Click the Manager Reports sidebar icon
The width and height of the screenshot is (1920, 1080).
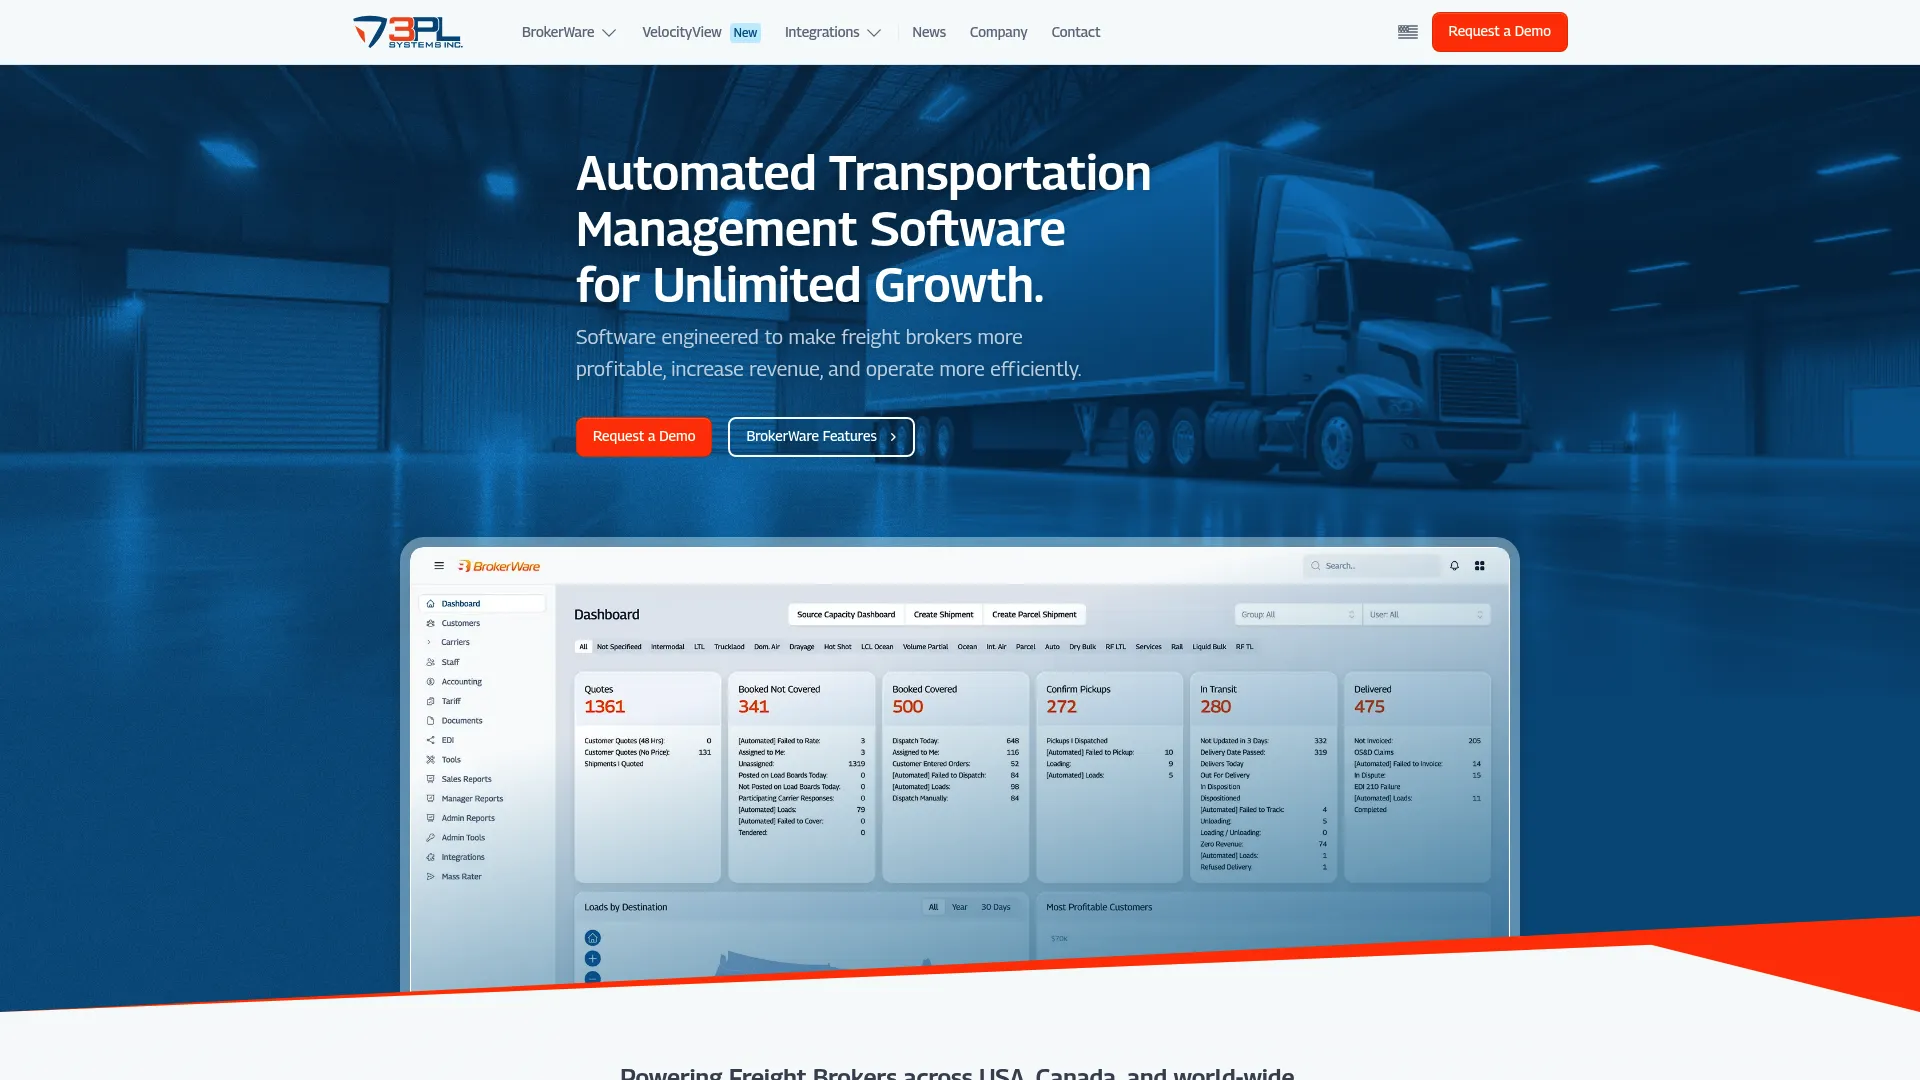pyautogui.click(x=430, y=799)
